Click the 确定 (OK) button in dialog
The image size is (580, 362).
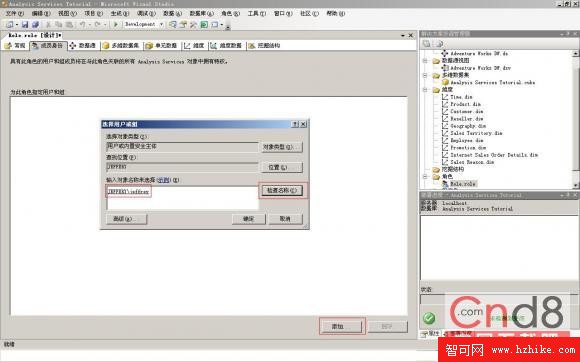249,219
